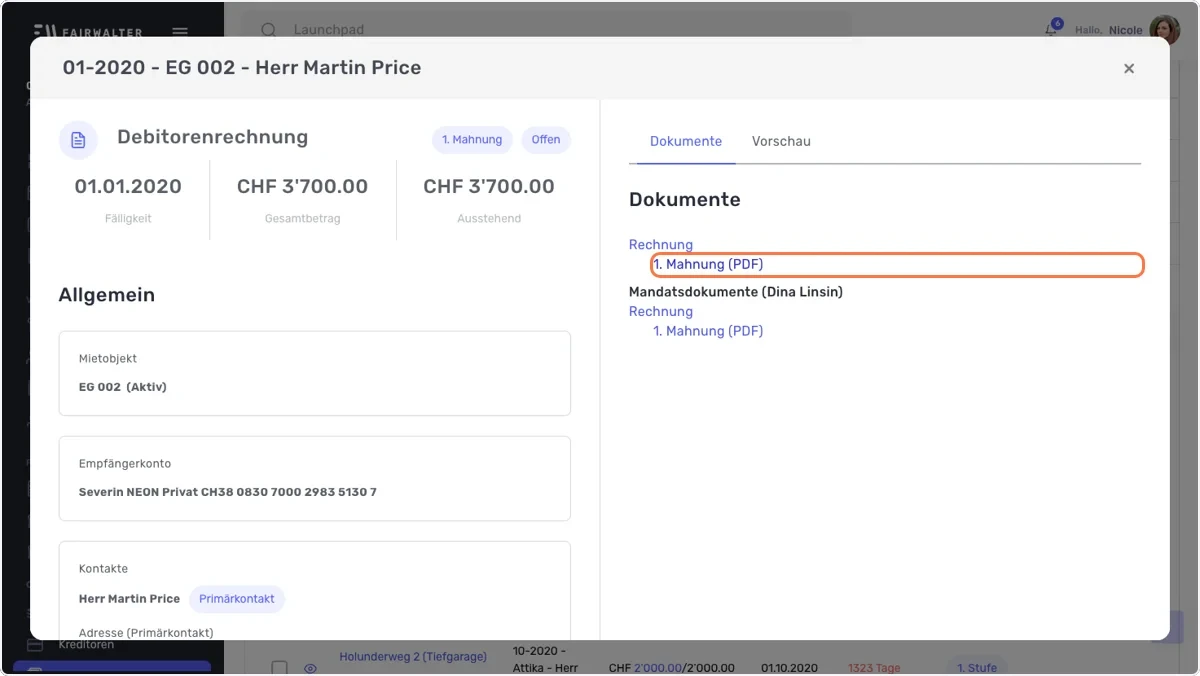The image size is (1200, 676).
Task: Click the 1. Mahnung status badge
Action: click(x=472, y=140)
